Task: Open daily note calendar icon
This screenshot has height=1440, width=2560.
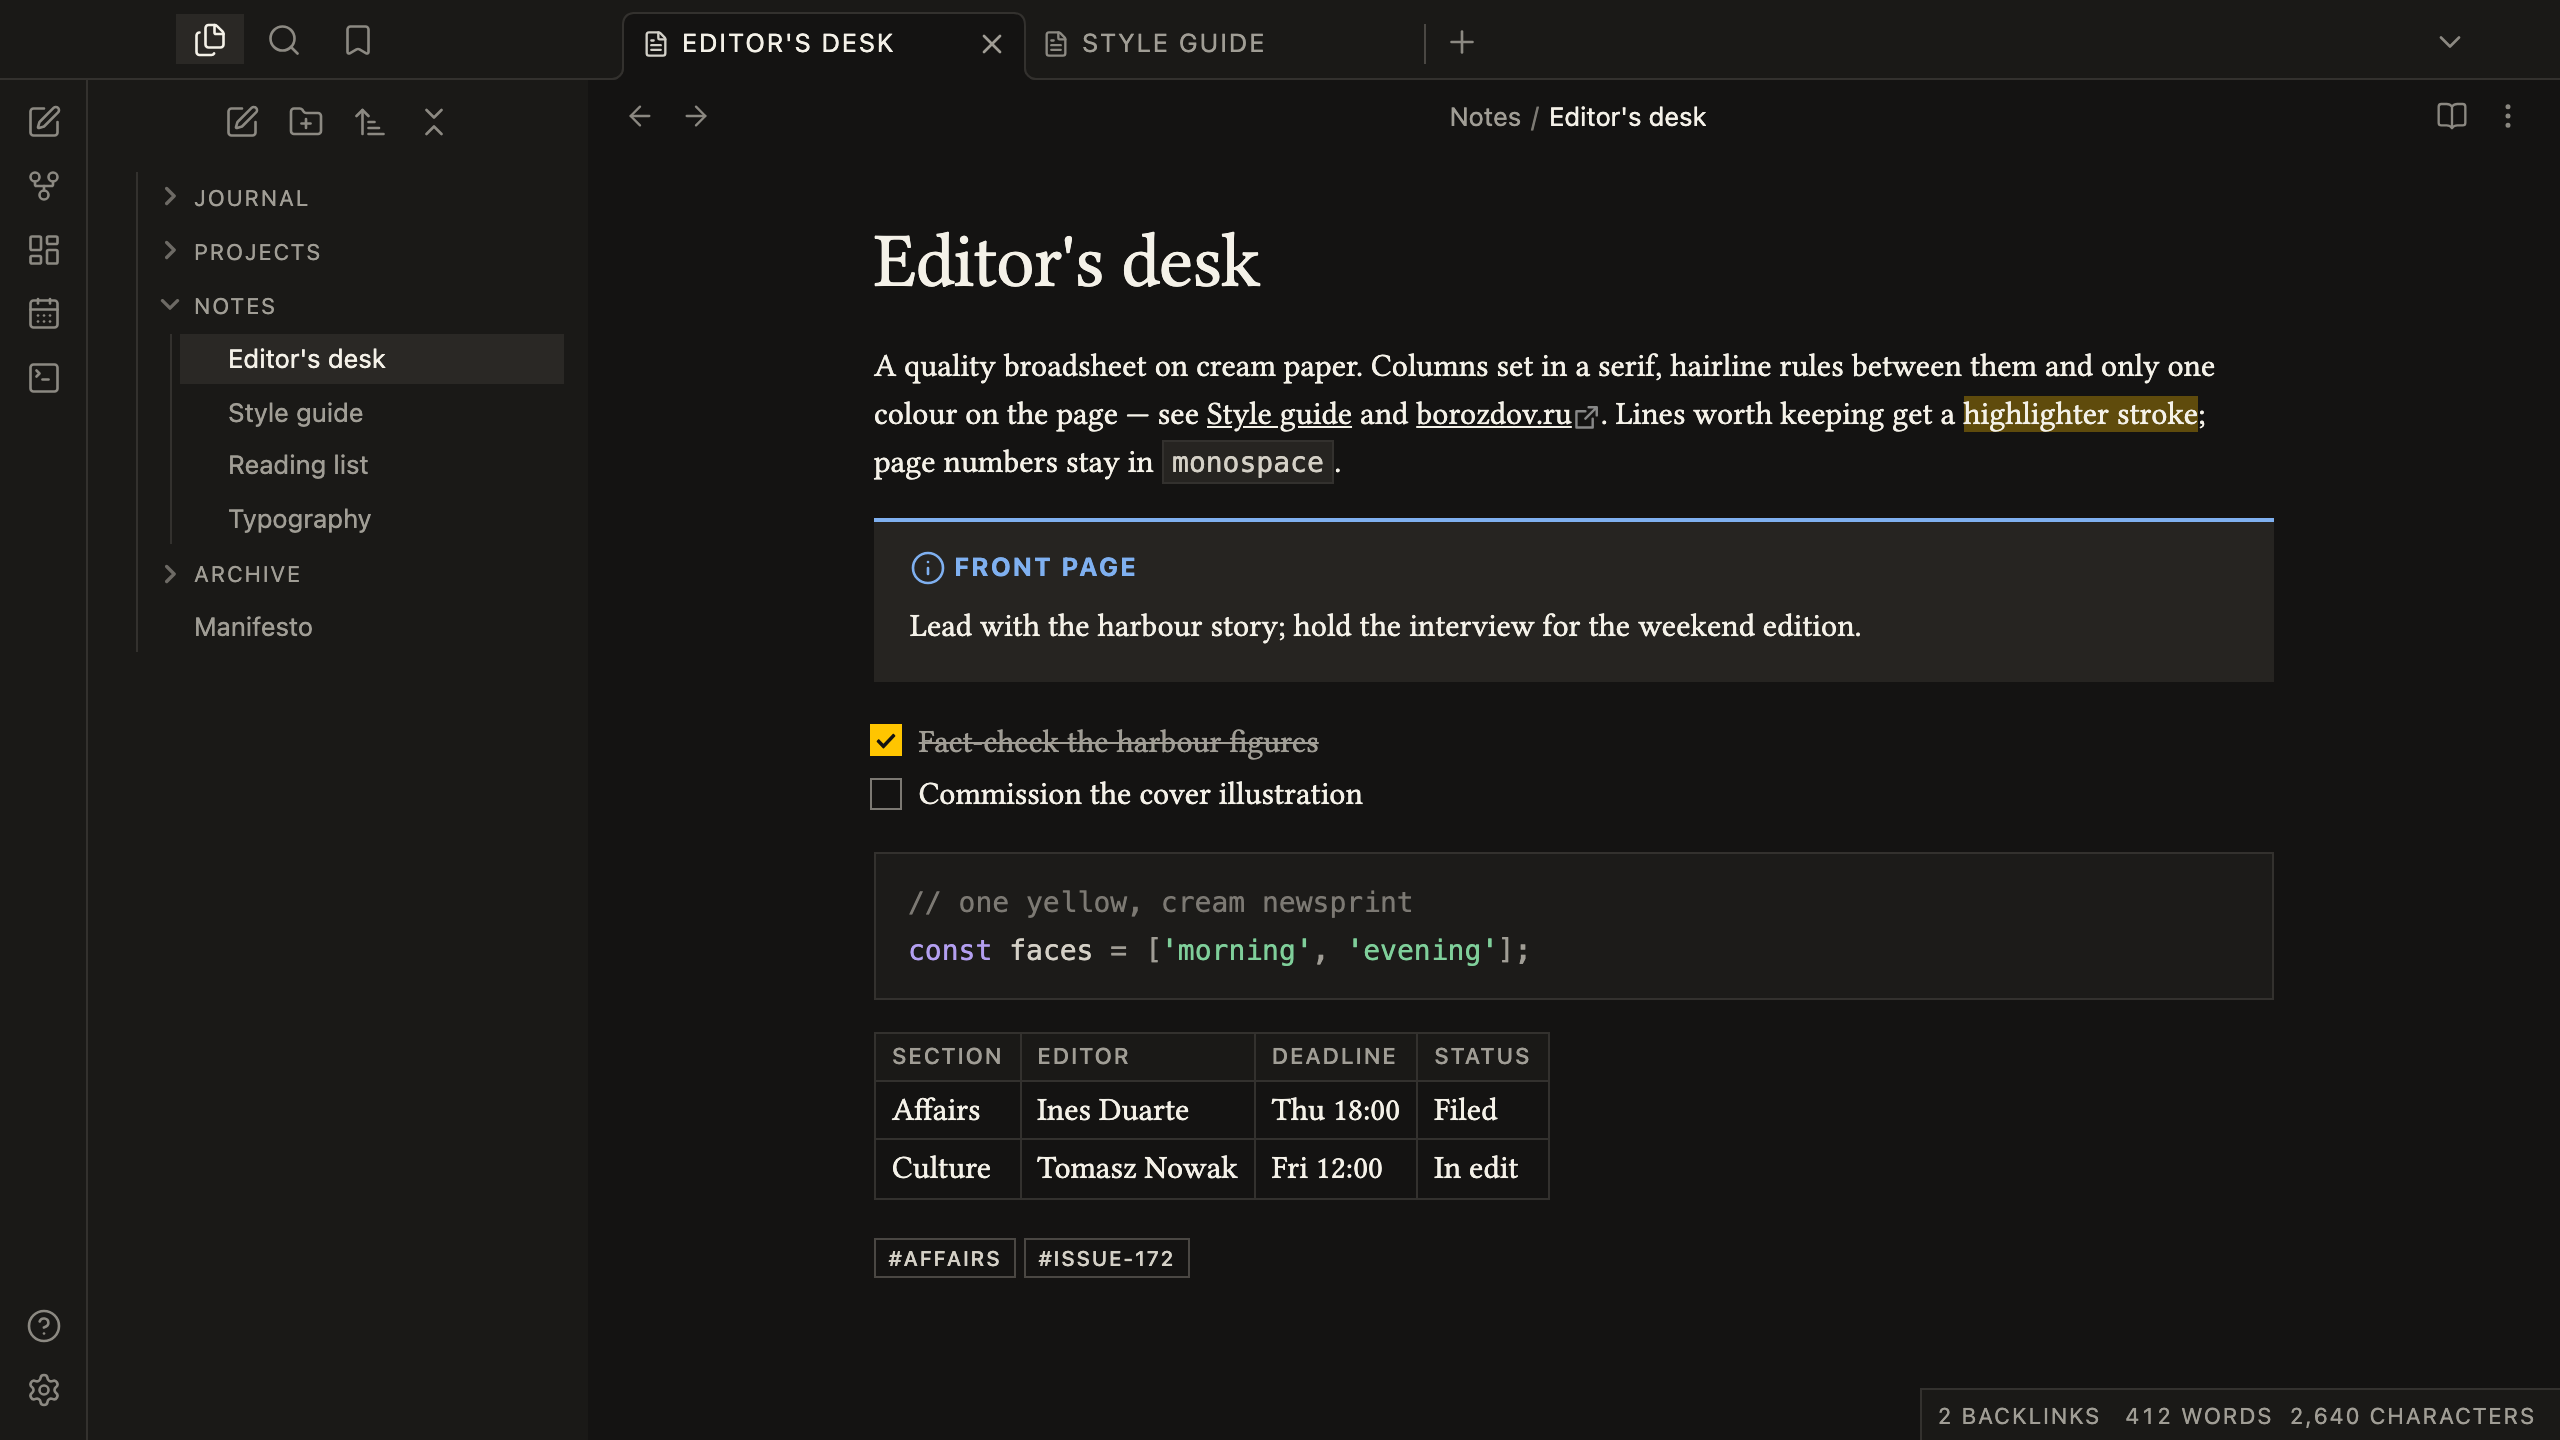Action: coord(44,314)
